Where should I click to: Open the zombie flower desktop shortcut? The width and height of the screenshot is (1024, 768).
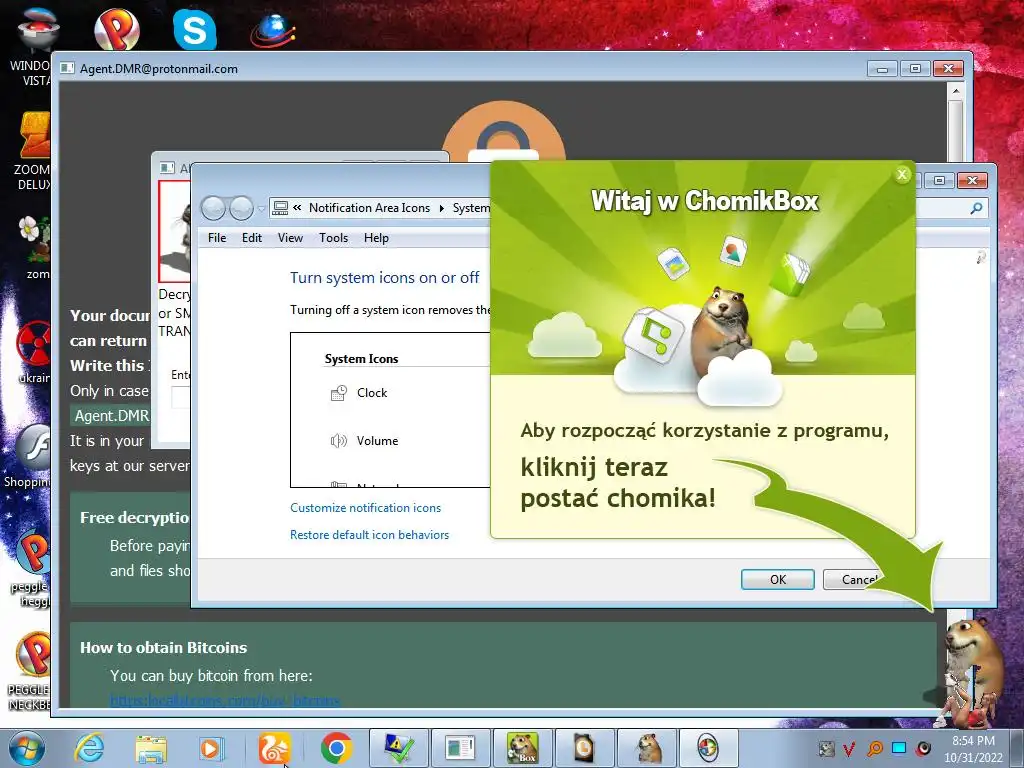34,248
